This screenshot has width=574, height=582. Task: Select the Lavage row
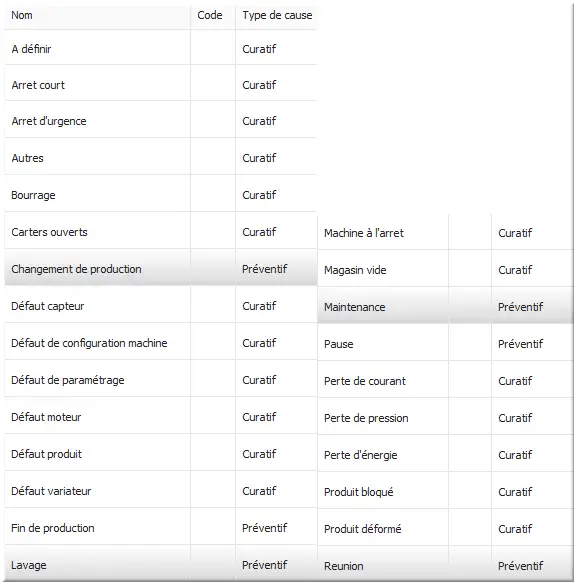pyautogui.click(x=160, y=565)
